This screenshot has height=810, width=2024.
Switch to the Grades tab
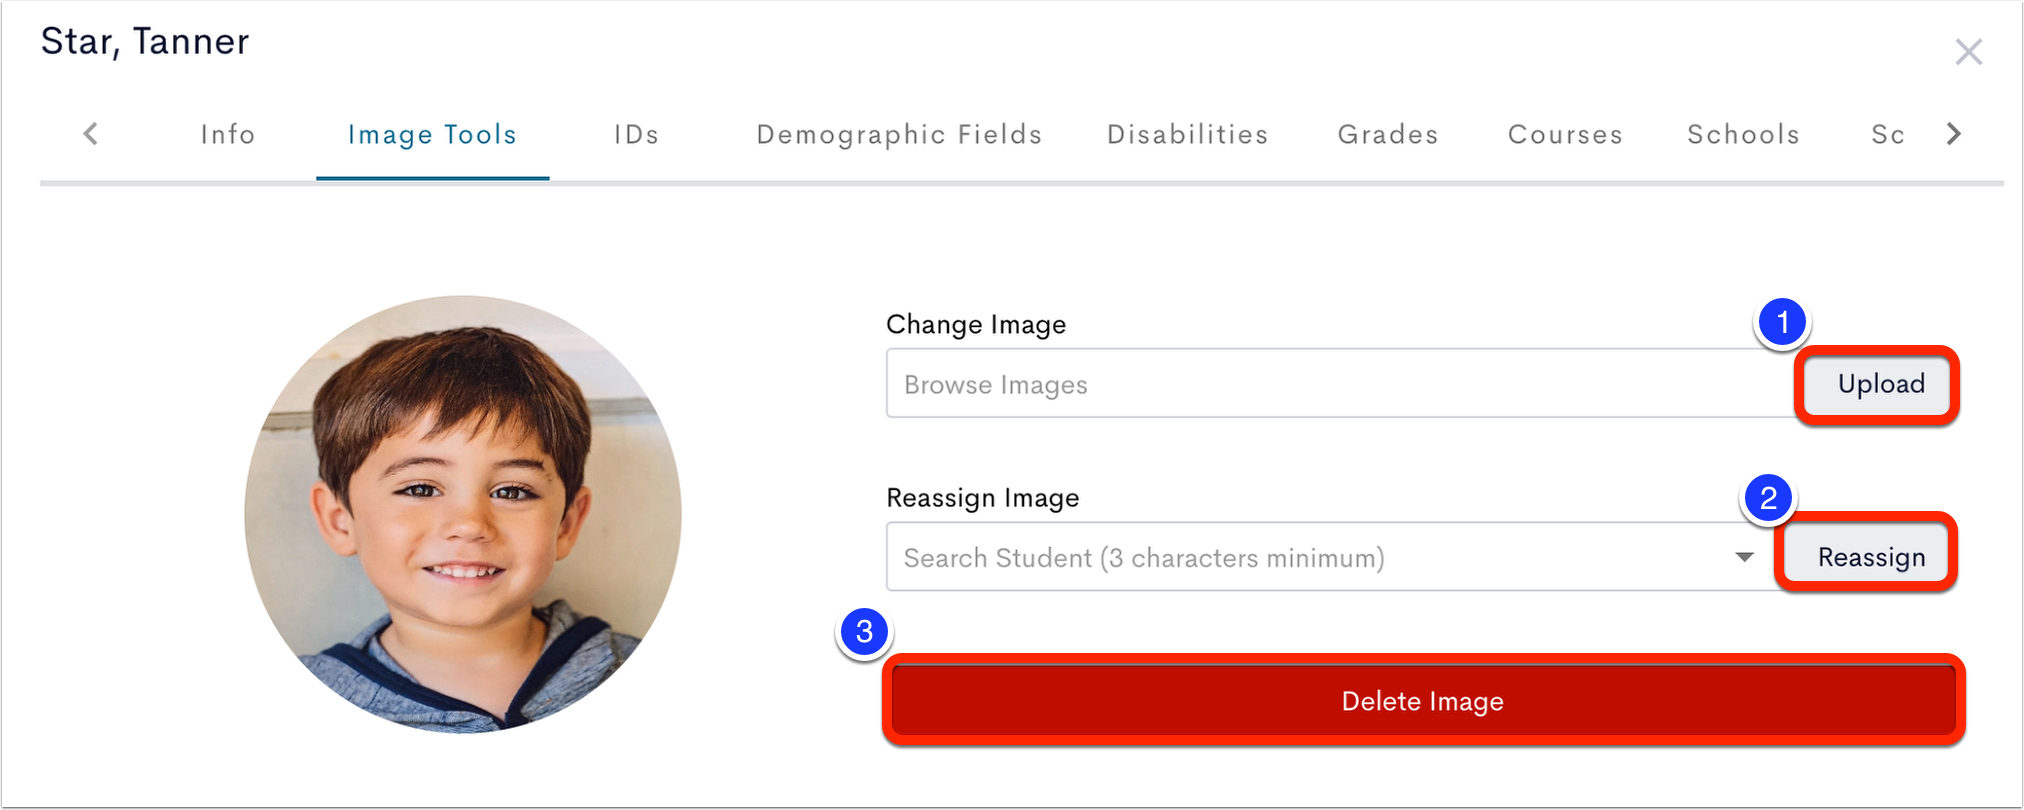click(1388, 134)
